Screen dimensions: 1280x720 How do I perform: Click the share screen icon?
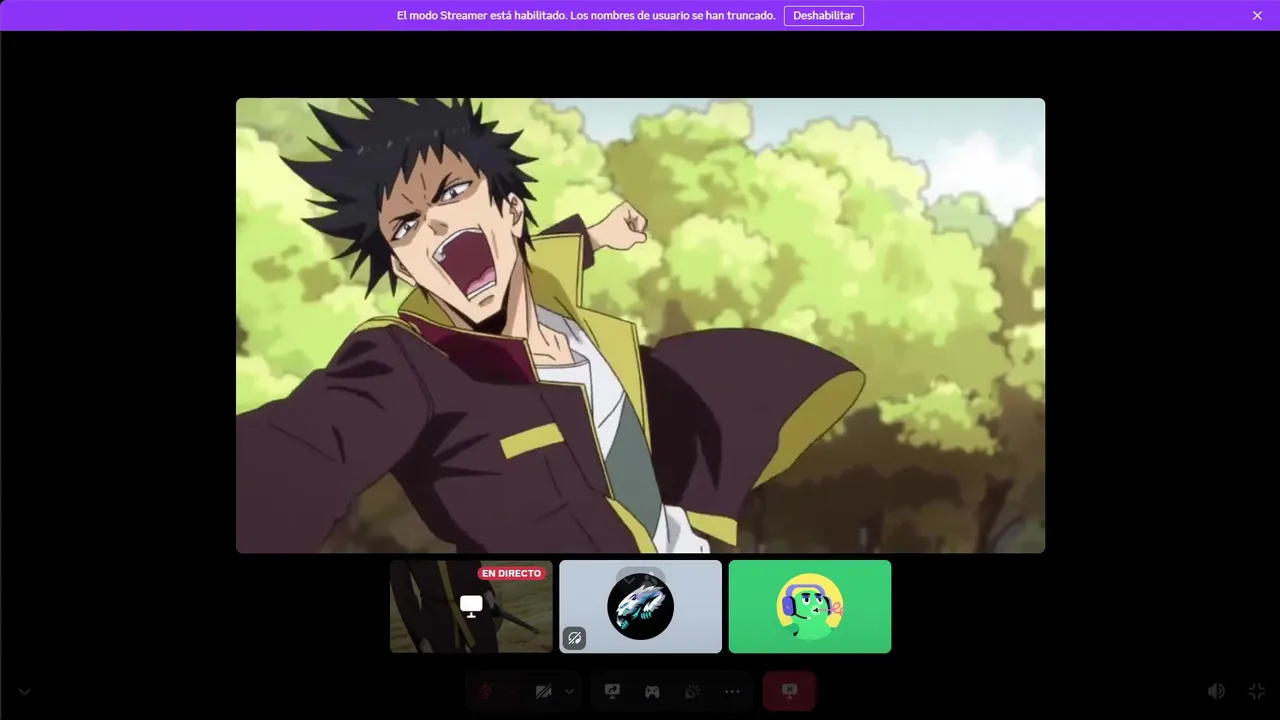point(612,691)
